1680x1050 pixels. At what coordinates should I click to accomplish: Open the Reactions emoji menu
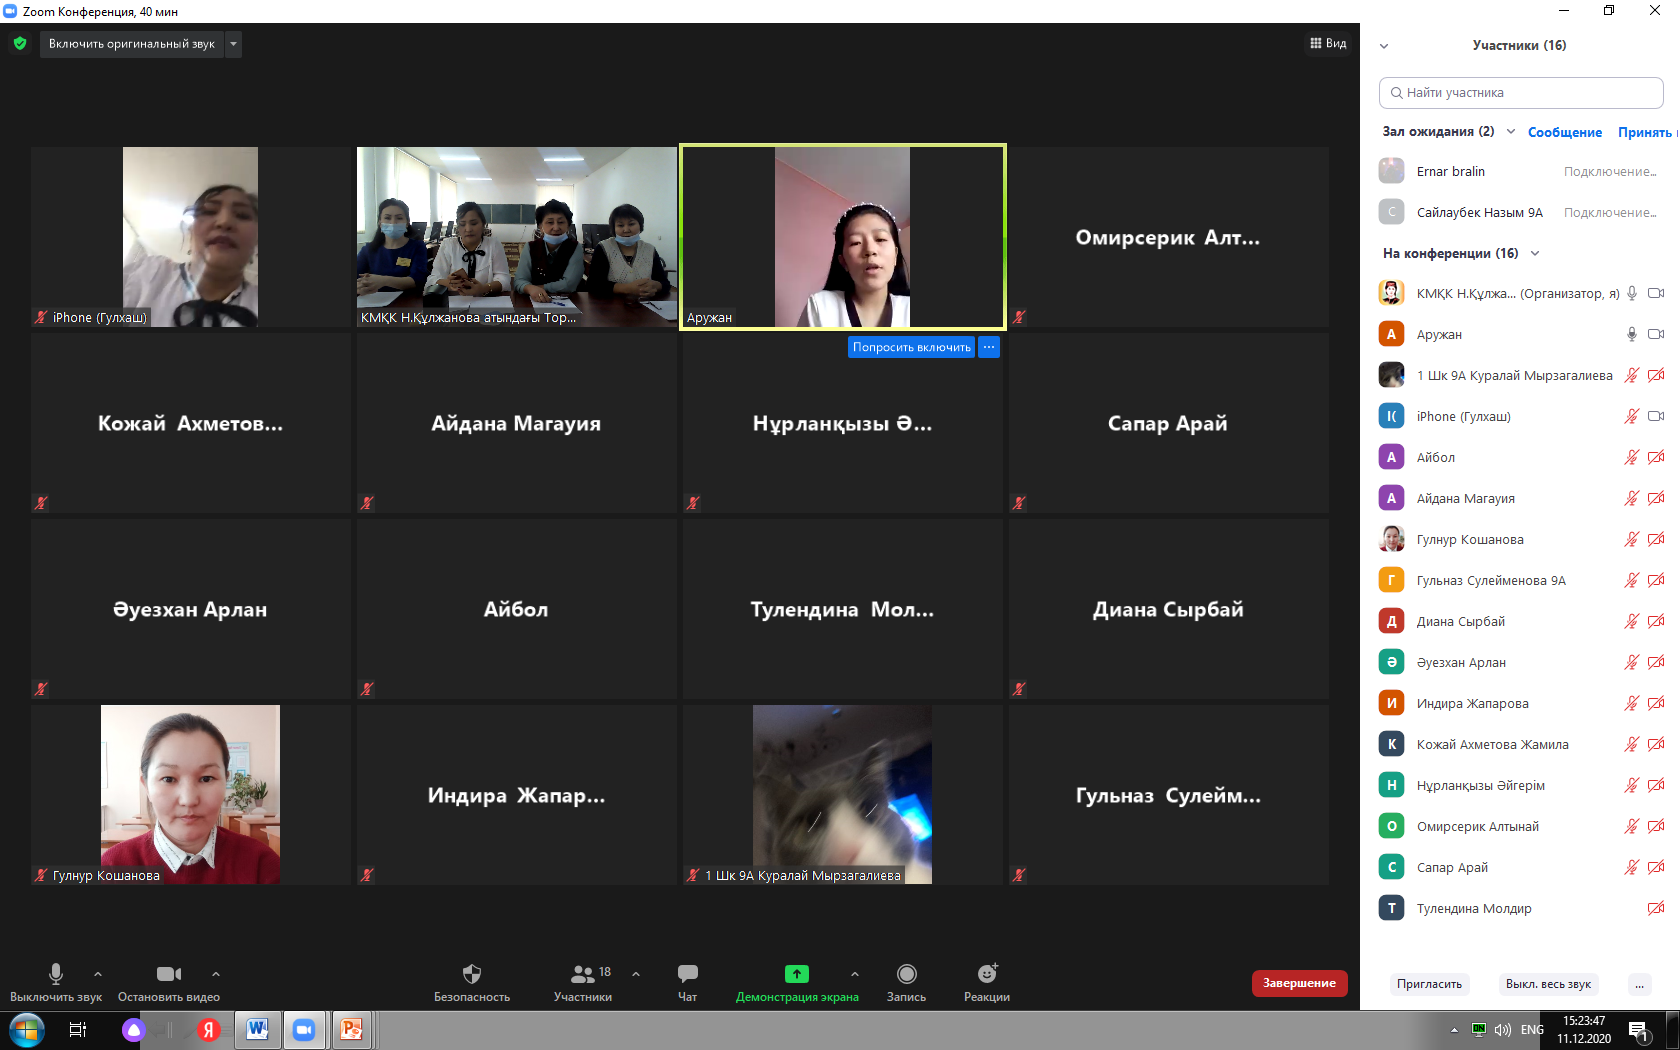pyautogui.click(x=987, y=974)
